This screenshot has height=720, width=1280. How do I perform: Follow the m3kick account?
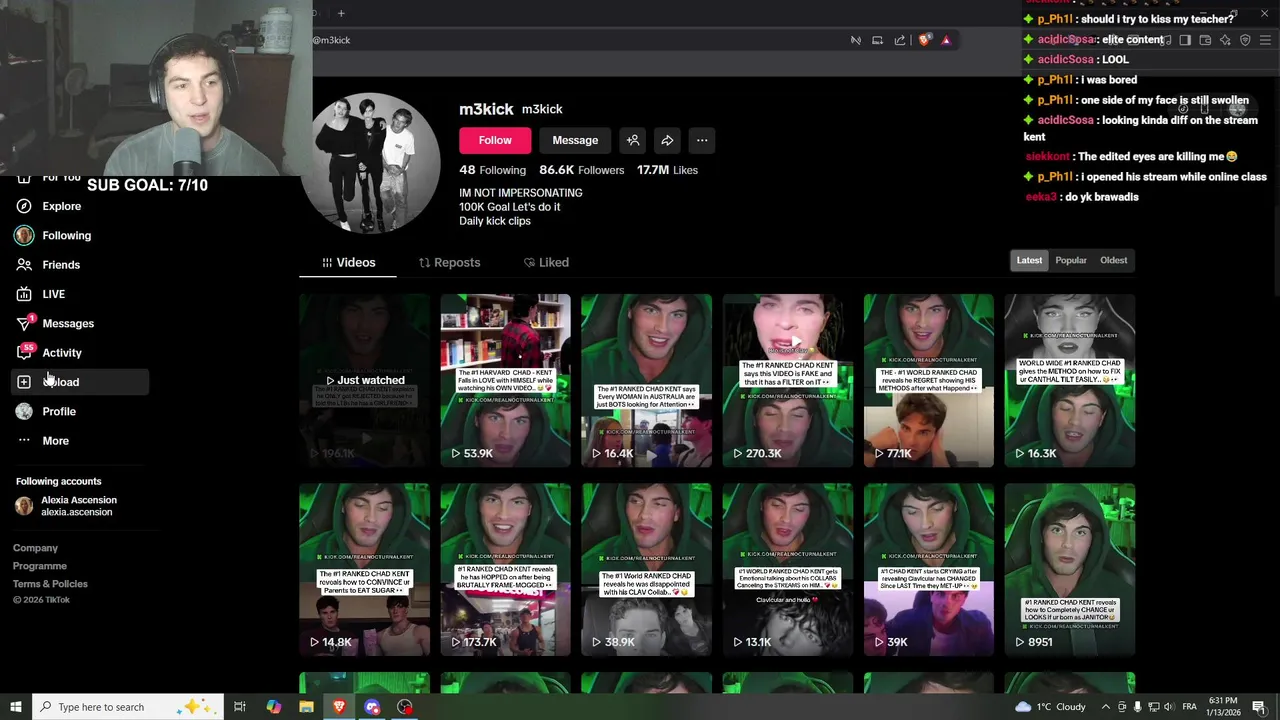click(x=495, y=140)
